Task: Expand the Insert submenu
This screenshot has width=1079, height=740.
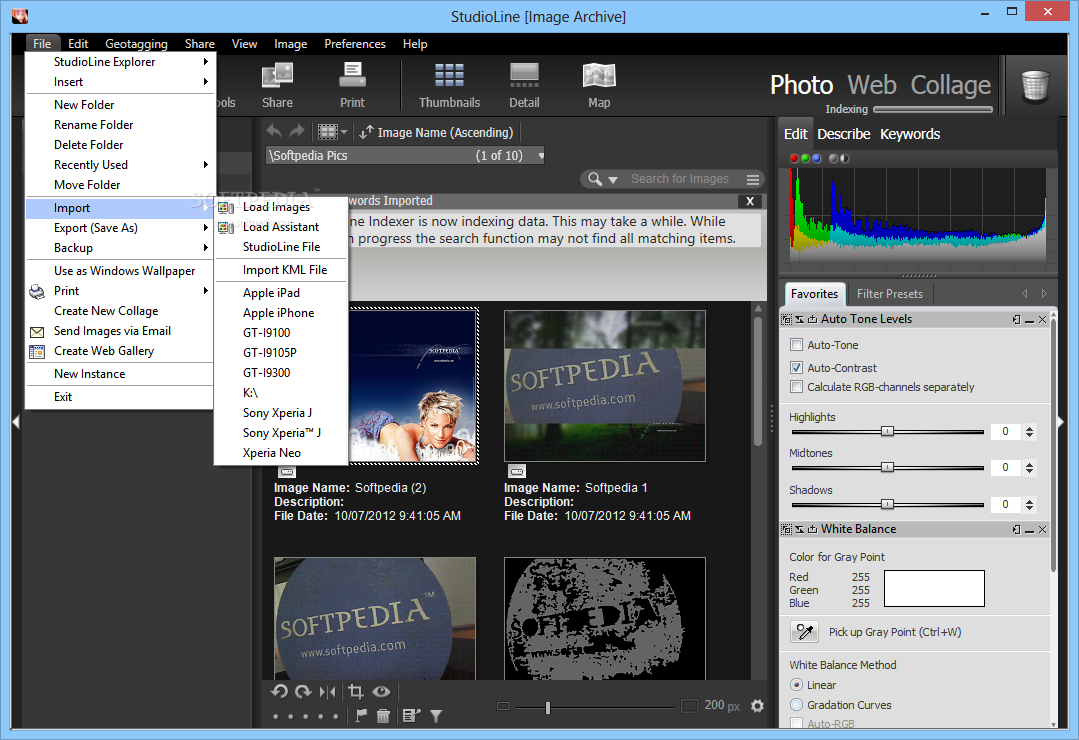Action: [120, 82]
